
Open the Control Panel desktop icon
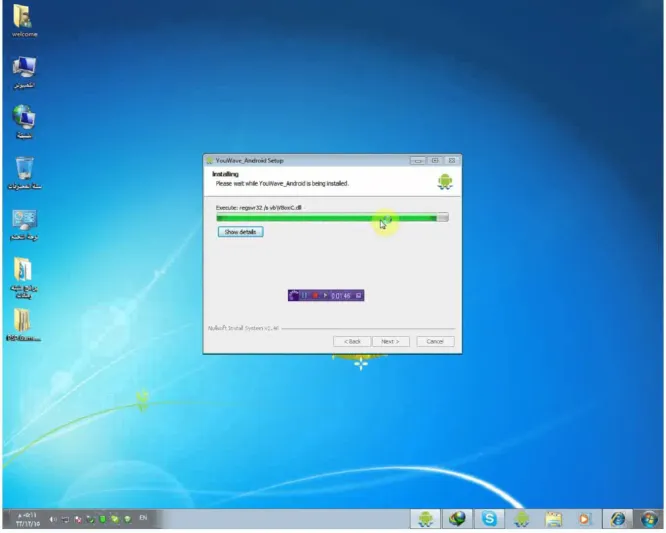pos(24,220)
